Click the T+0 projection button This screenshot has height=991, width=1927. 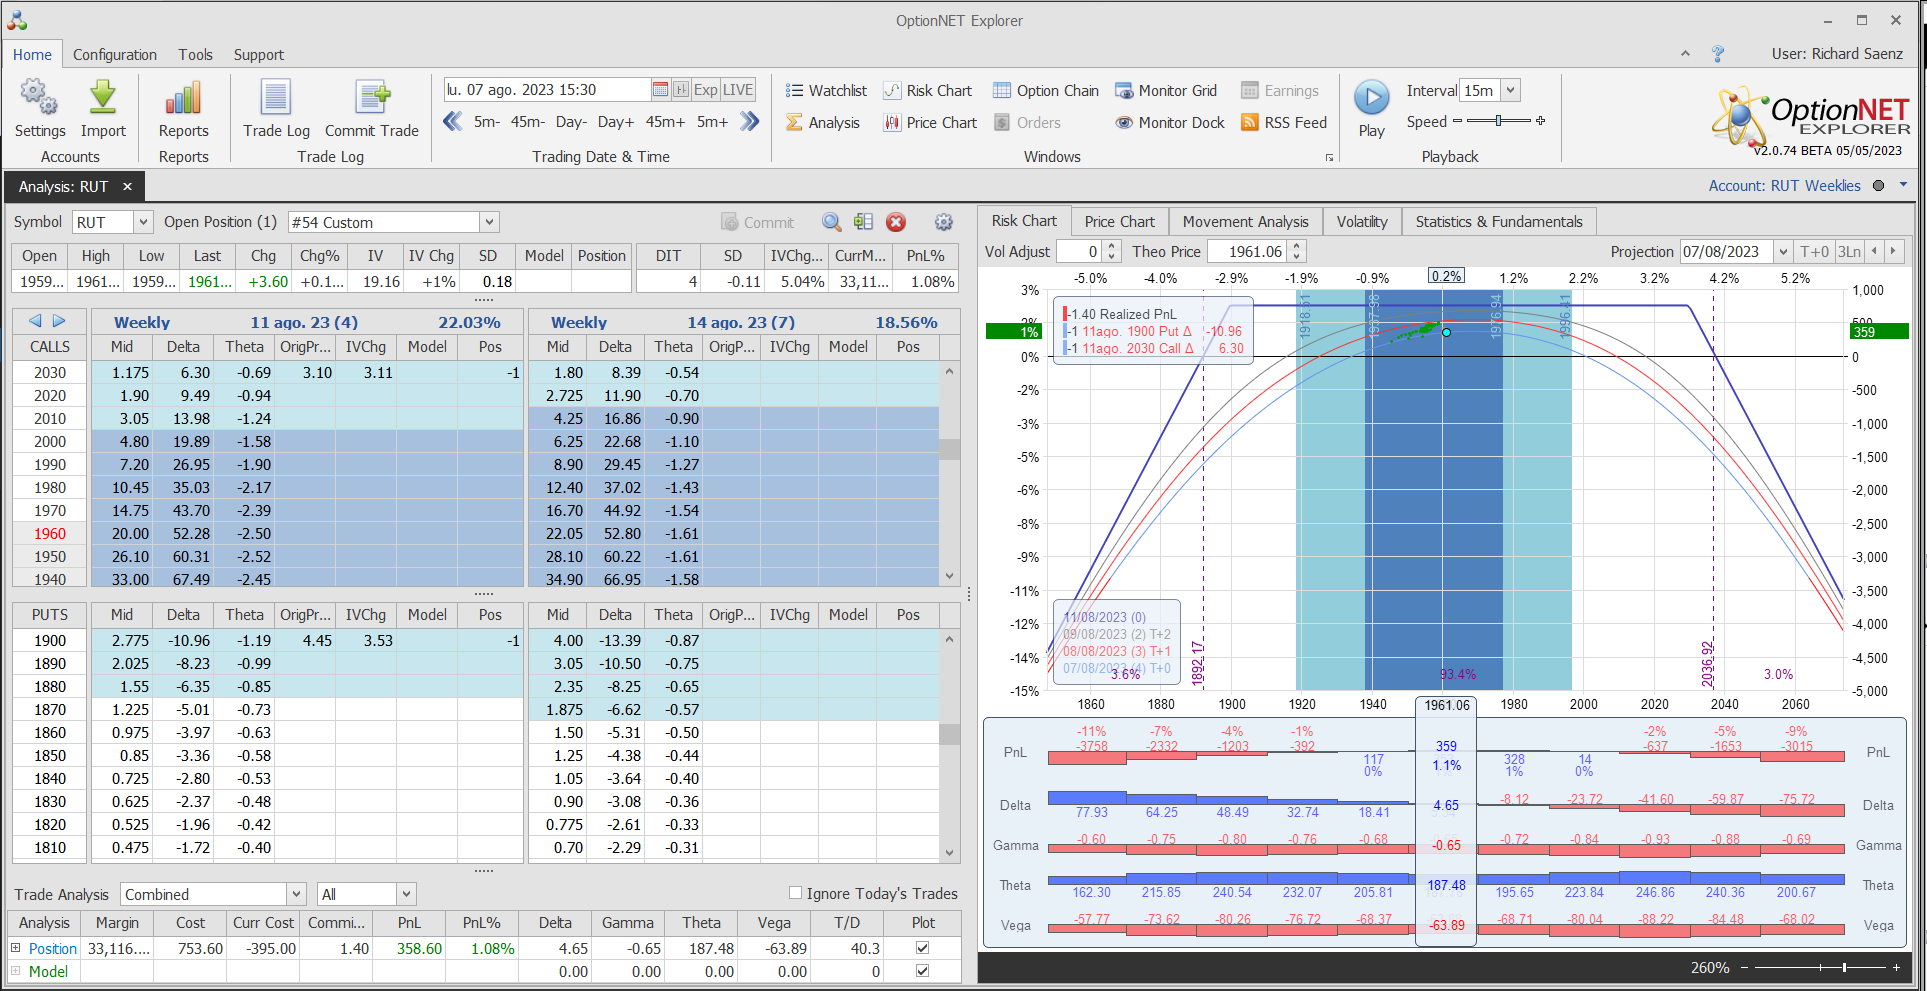tap(1814, 252)
